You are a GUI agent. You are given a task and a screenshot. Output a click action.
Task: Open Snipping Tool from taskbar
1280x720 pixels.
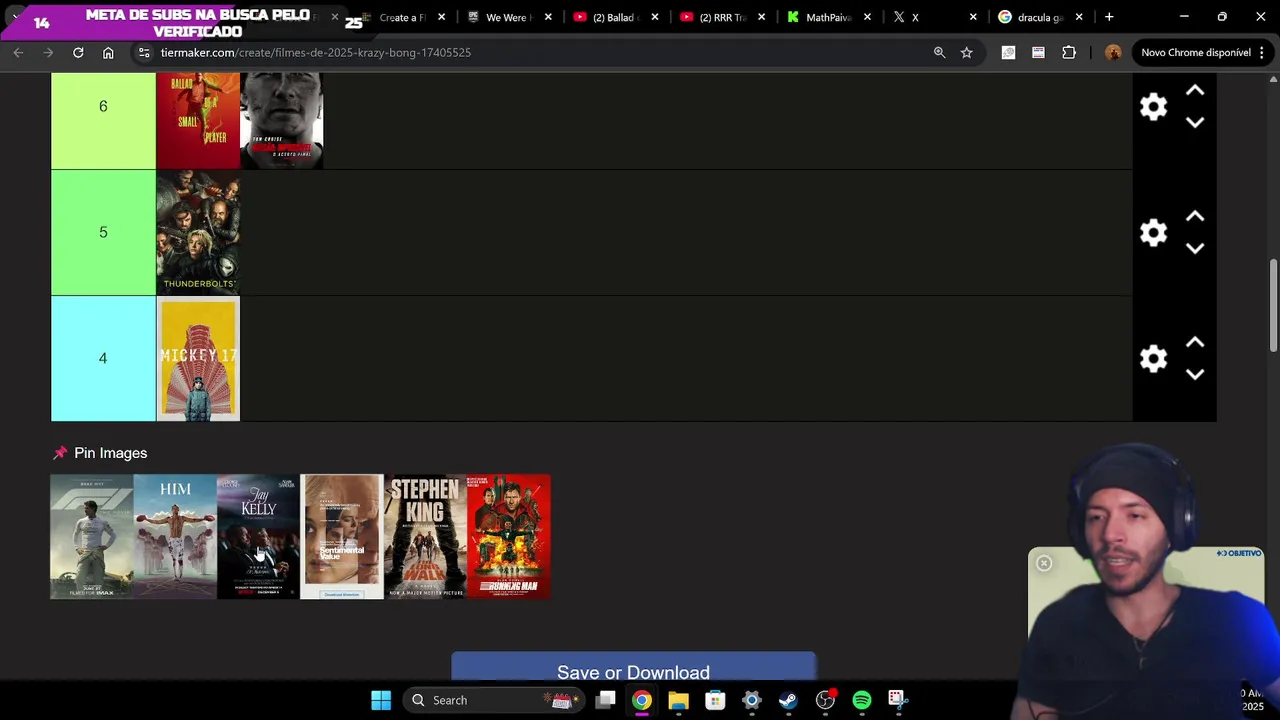pyautogui.click(x=897, y=700)
